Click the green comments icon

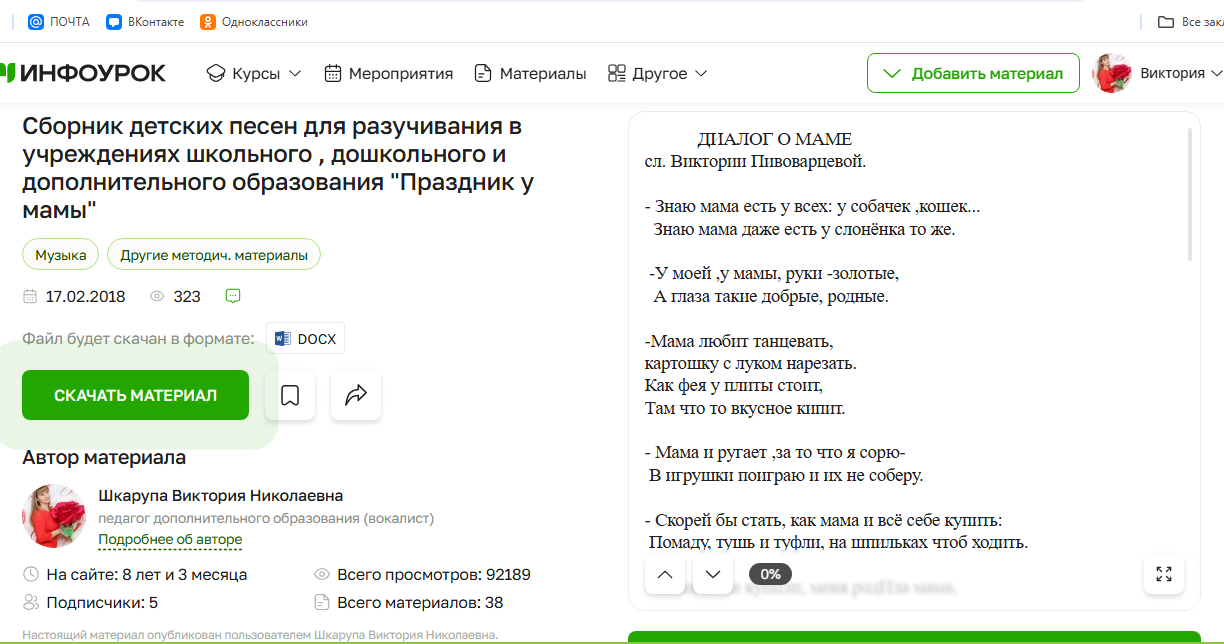(x=233, y=296)
